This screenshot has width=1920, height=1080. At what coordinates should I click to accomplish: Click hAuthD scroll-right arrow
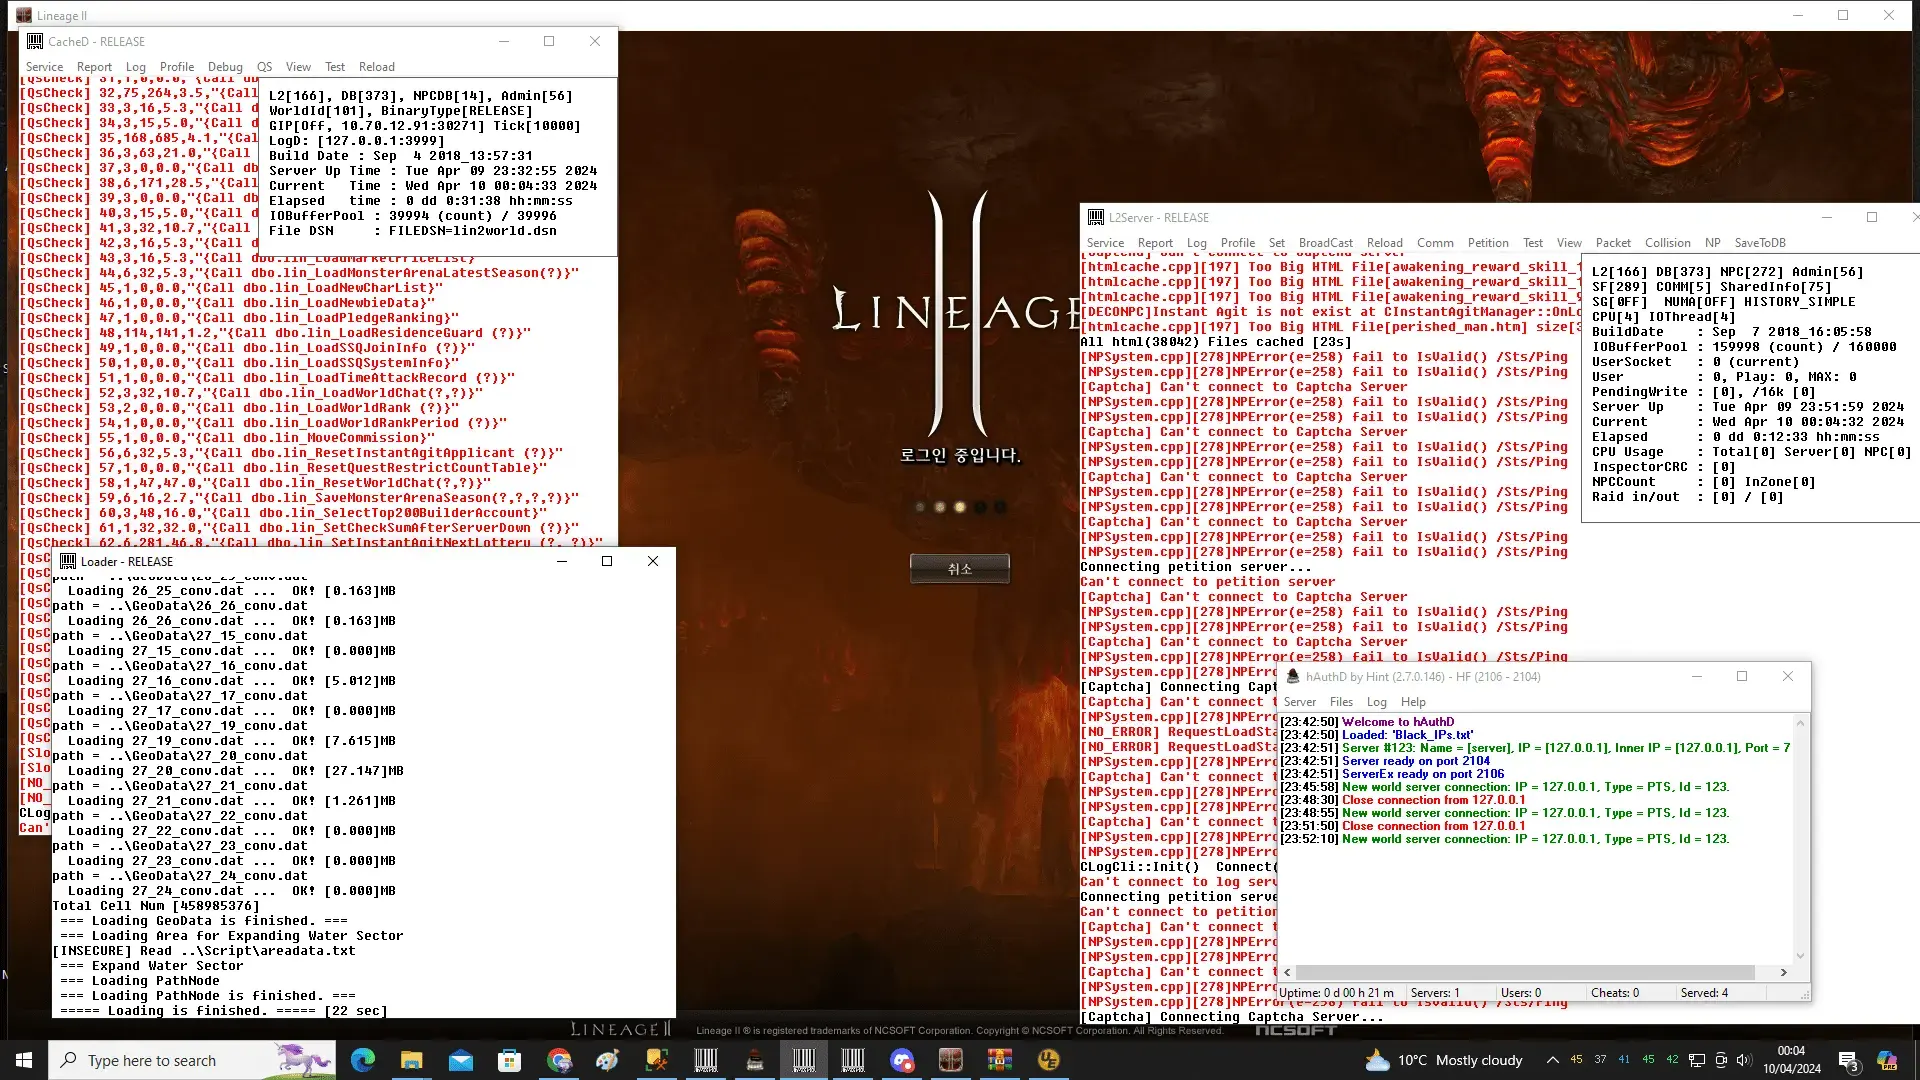[1783, 972]
